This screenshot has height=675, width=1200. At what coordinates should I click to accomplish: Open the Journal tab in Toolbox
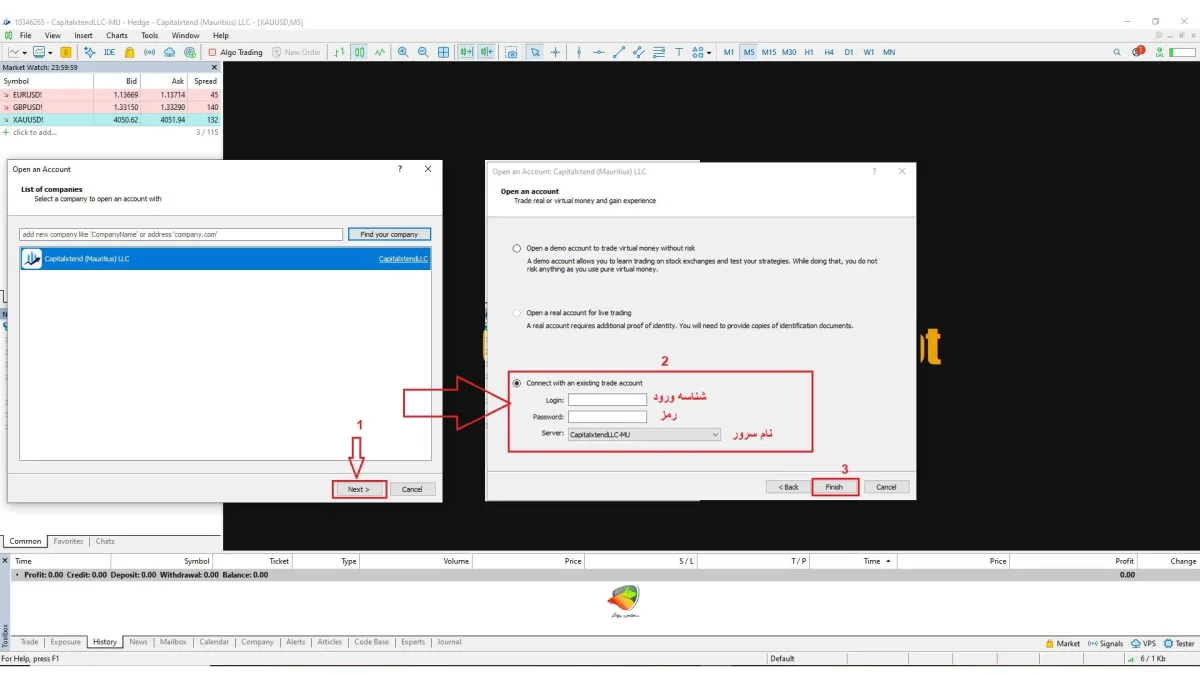tap(449, 642)
